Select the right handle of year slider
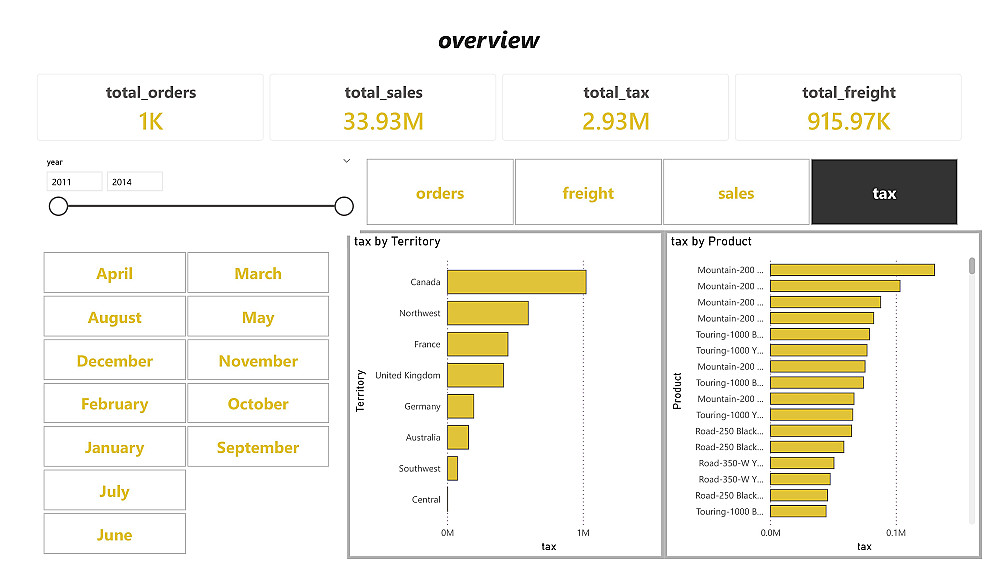The height and width of the screenshot is (578, 1000). point(344,206)
